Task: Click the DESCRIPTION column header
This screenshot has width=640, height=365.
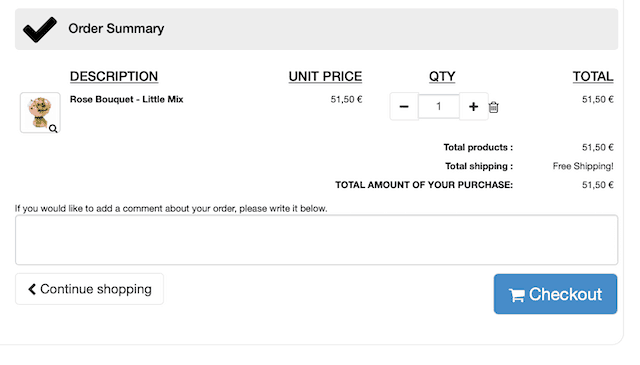Action: tap(114, 76)
